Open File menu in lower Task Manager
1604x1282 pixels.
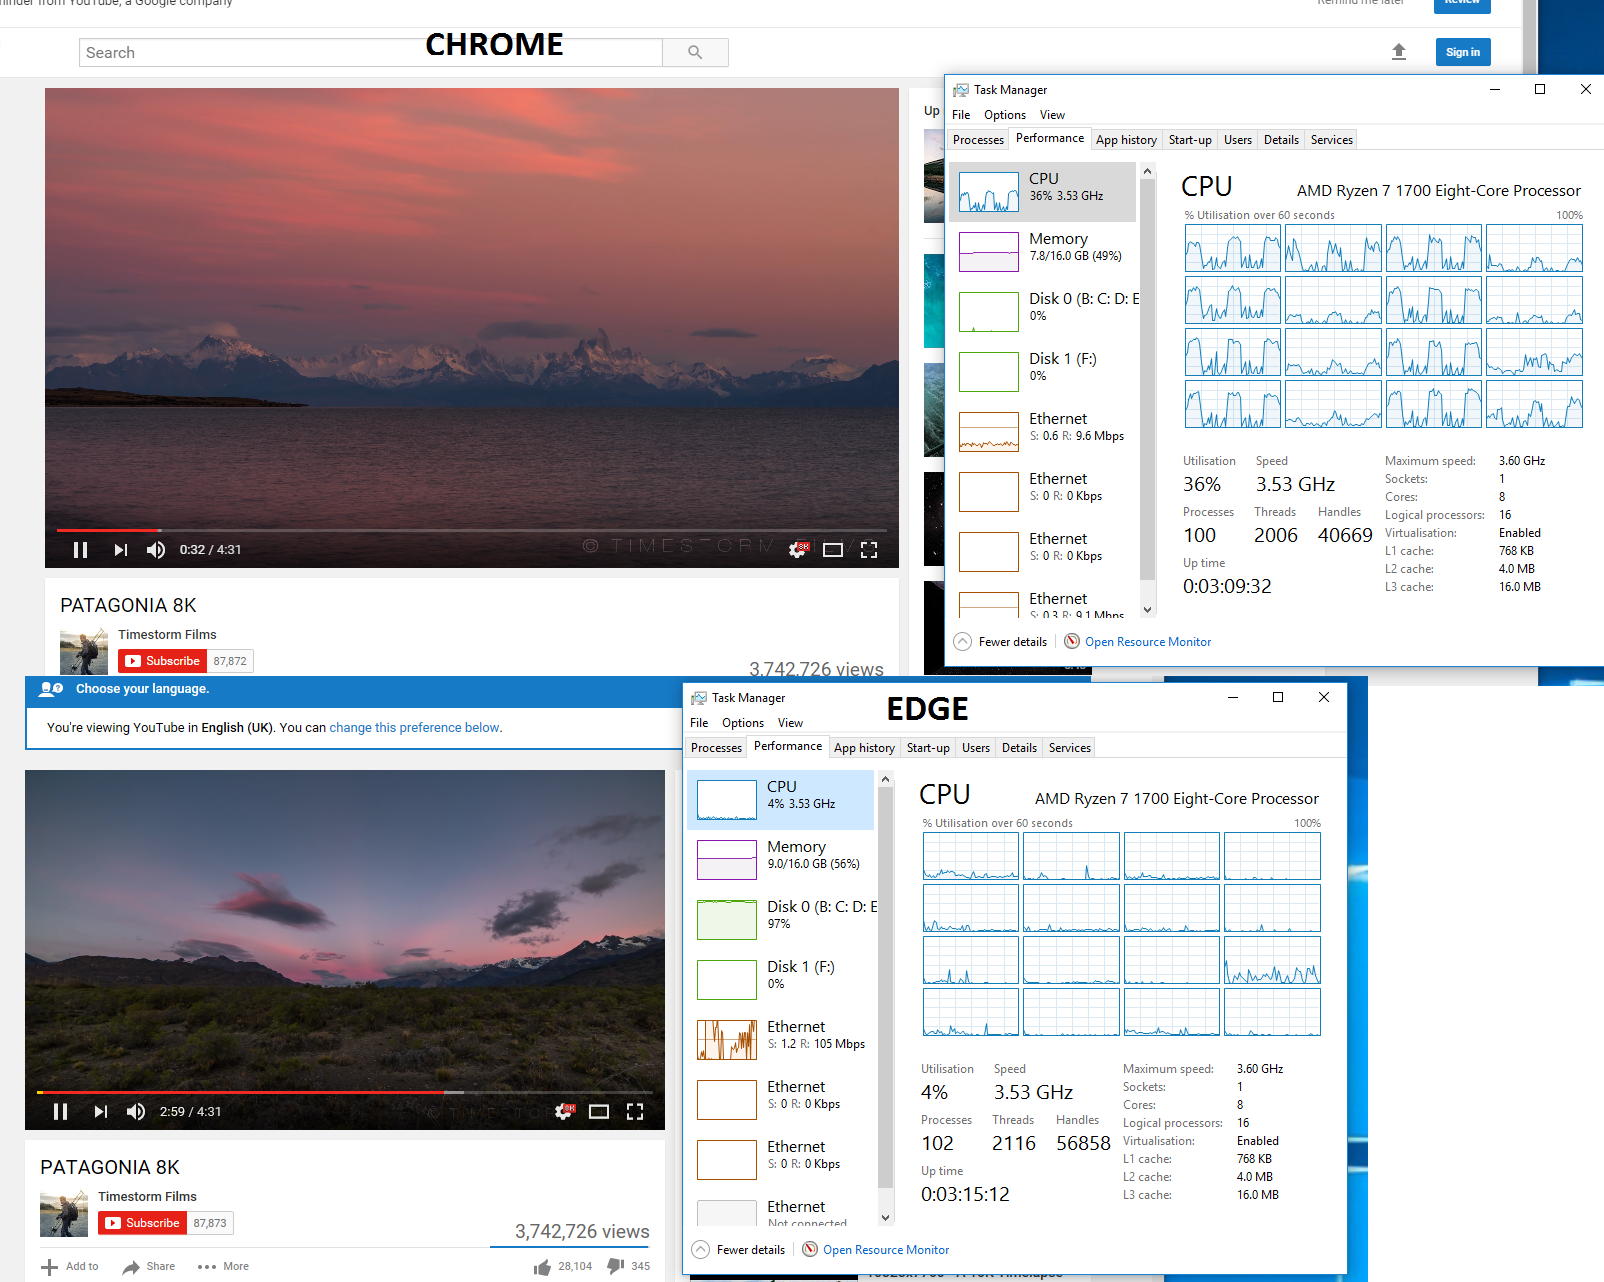699,723
